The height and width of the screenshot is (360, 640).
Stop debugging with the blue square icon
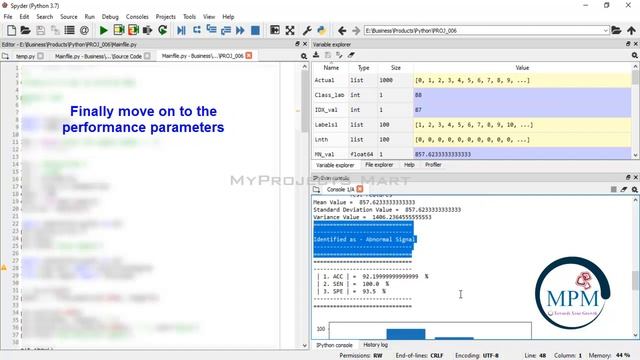[x=255, y=30]
